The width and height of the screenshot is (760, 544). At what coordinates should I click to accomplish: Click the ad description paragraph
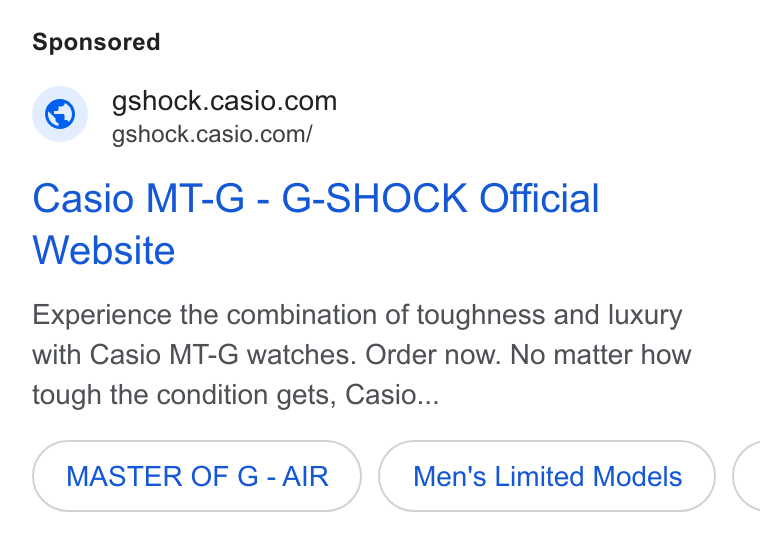362,355
